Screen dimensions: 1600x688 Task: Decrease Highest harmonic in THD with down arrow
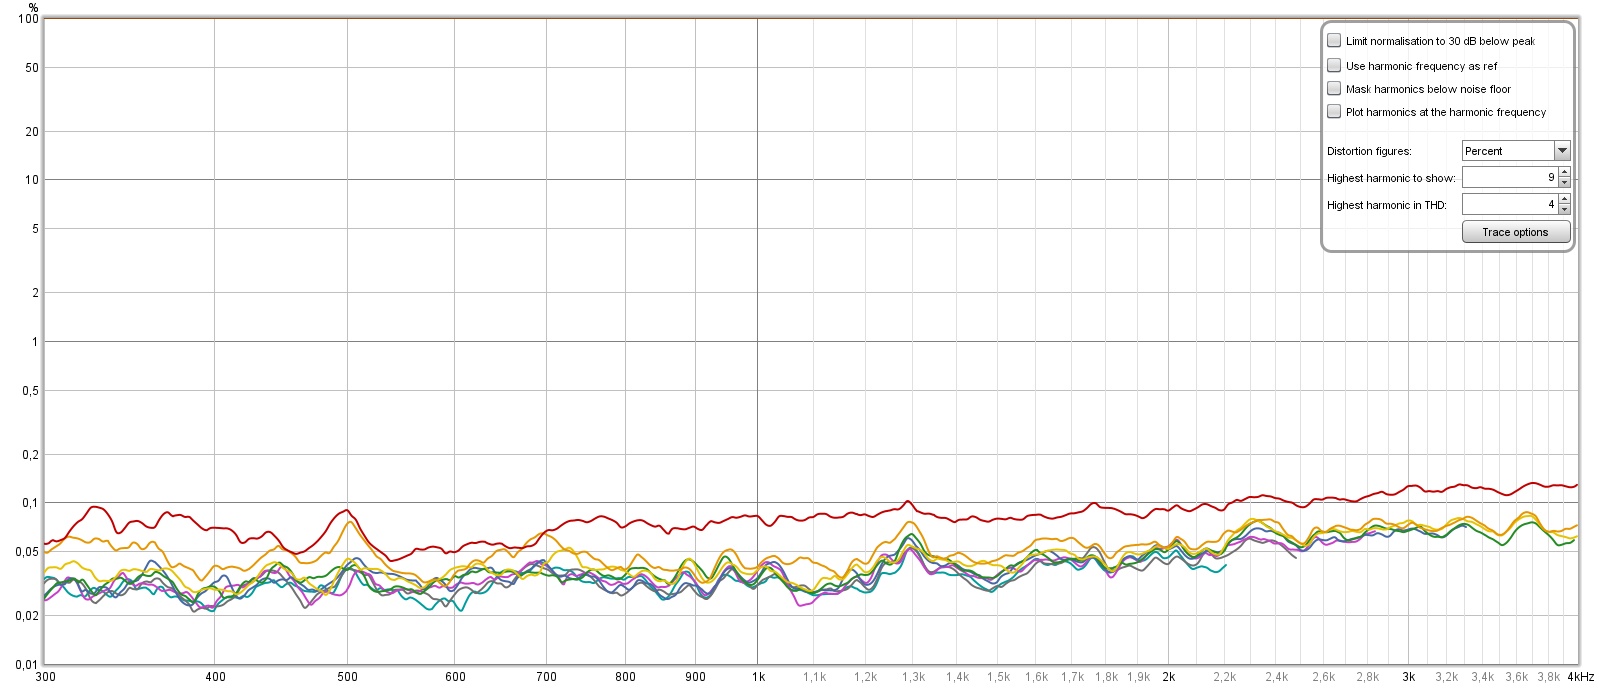point(1564,209)
